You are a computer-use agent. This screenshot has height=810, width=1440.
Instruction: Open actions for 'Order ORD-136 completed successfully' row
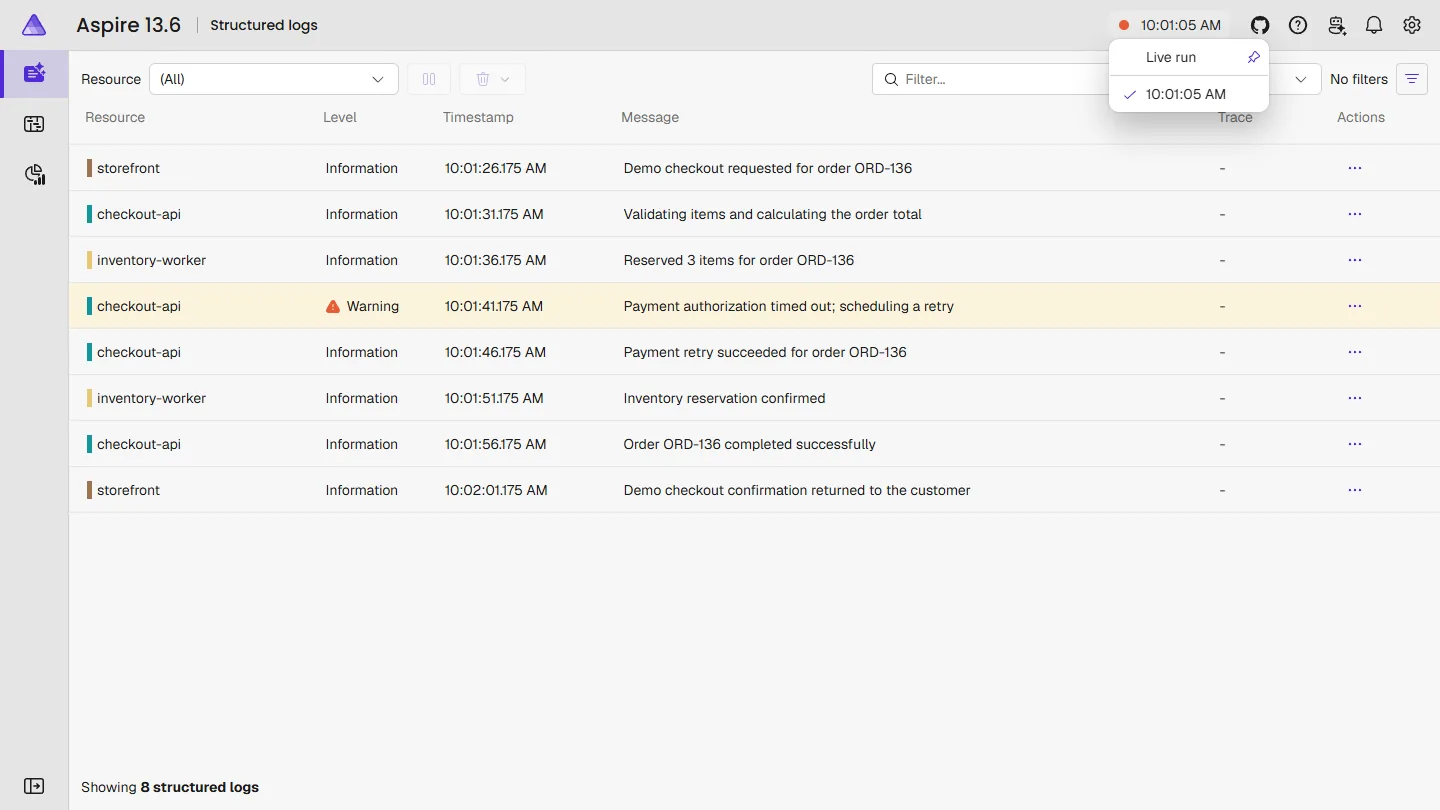(1355, 444)
